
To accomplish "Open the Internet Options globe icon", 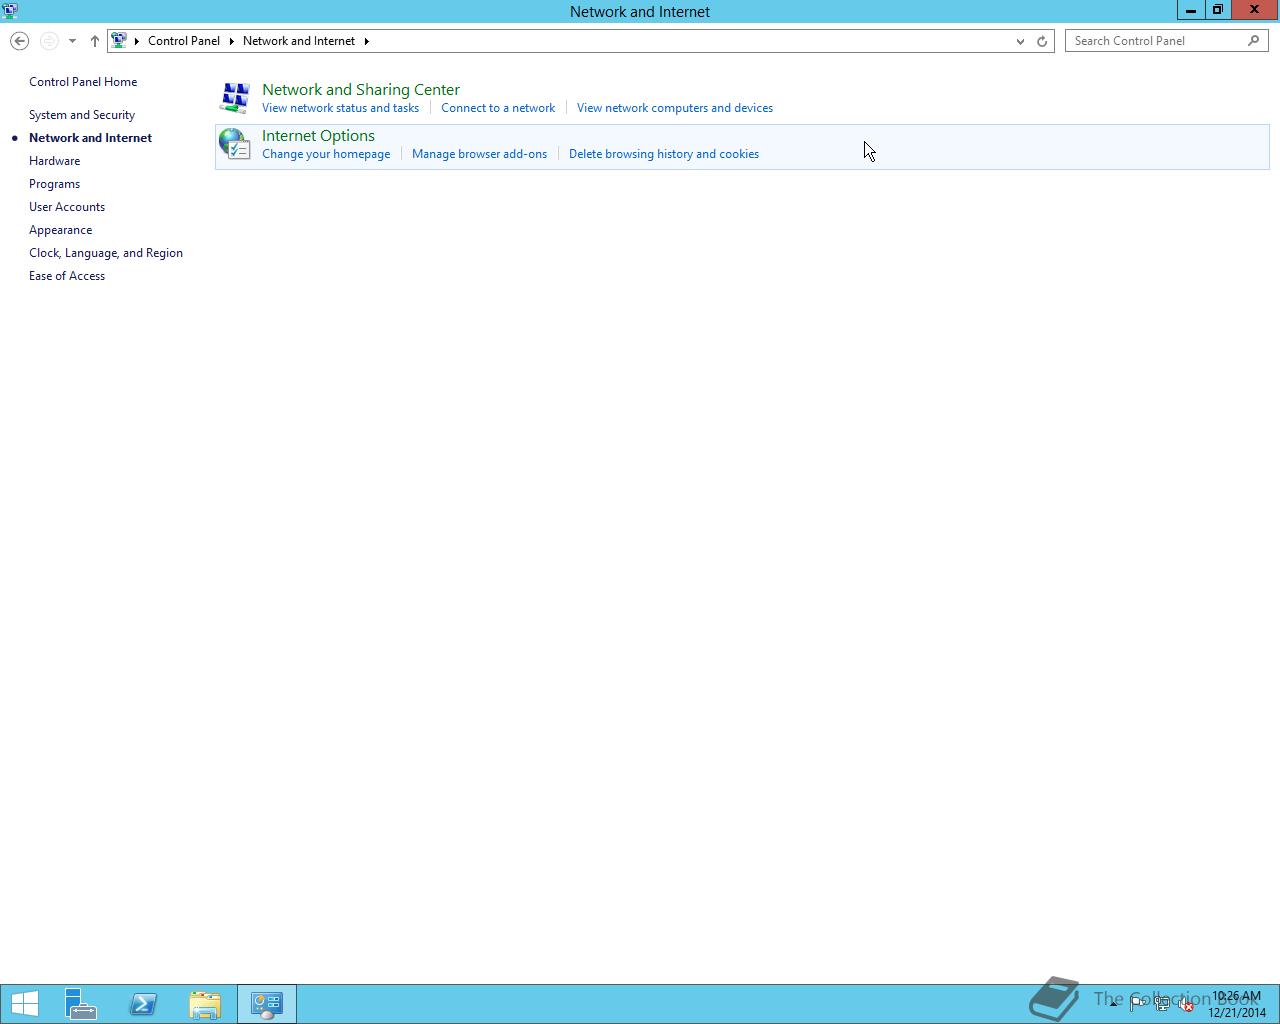I will pyautogui.click(x=235, y=144).
